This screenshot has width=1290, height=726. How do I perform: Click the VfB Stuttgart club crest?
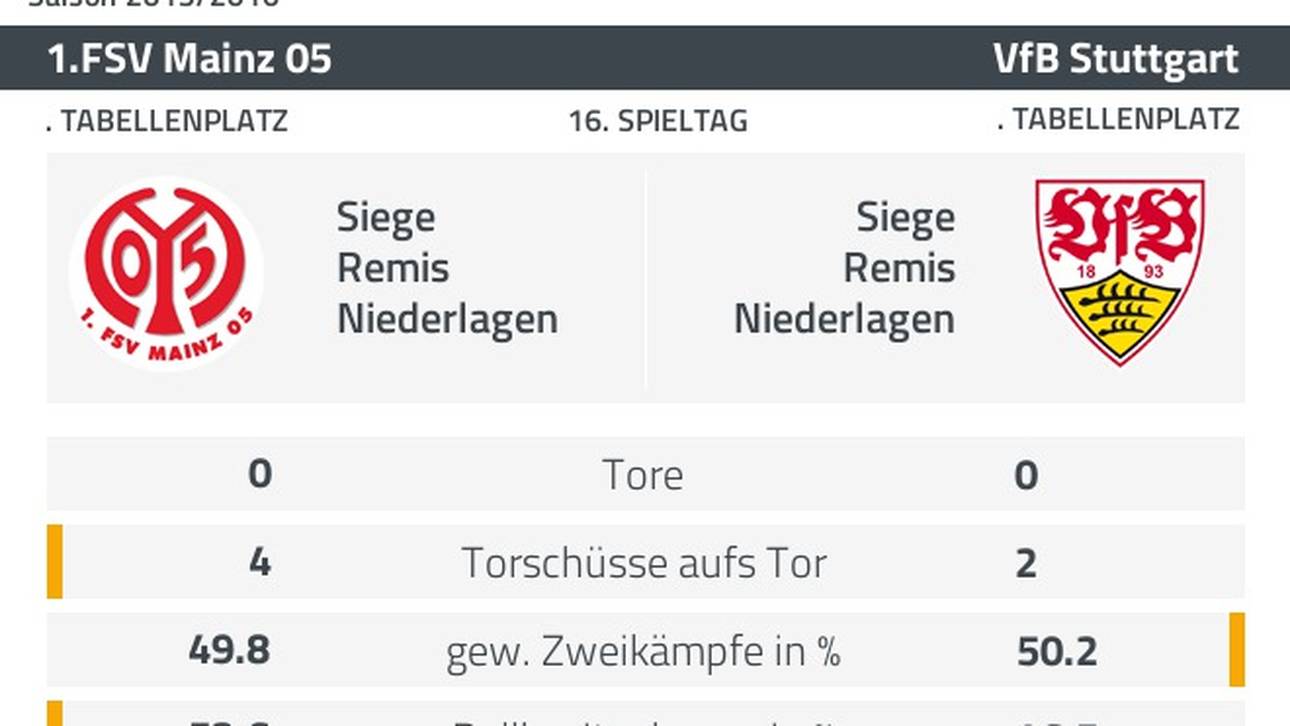click(x=1119, y=271)
